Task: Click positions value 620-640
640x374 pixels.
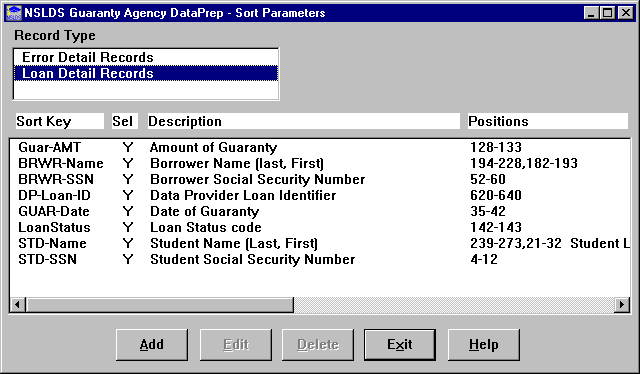Action: coord(496,195)
